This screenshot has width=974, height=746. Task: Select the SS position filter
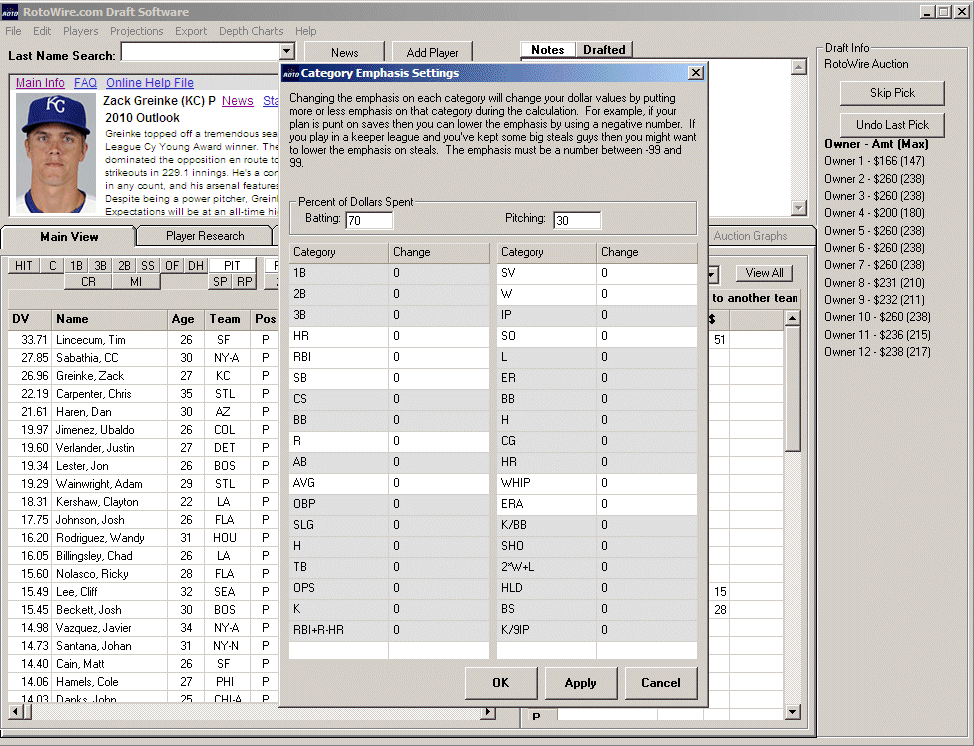pyautogui.click(x=148, y=266)
